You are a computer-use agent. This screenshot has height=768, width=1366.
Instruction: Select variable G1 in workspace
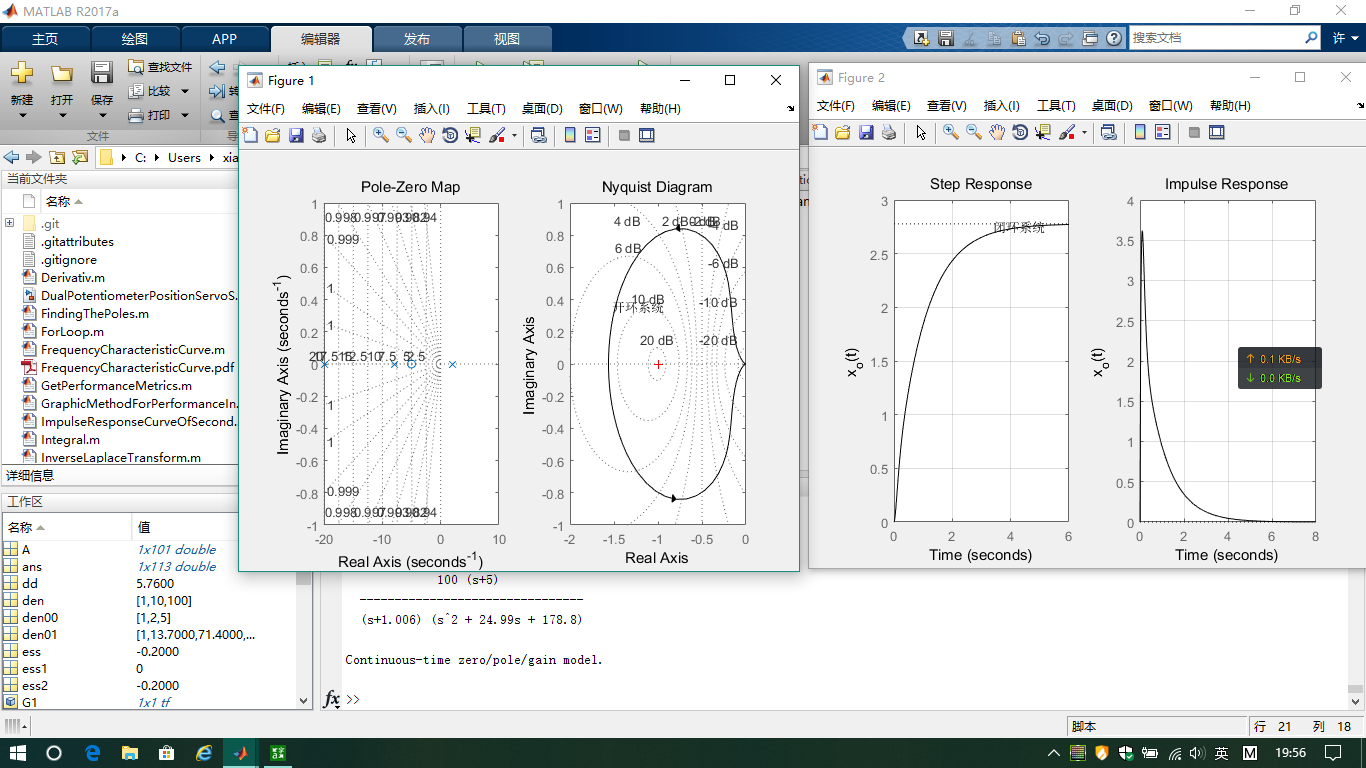(29, 703)
